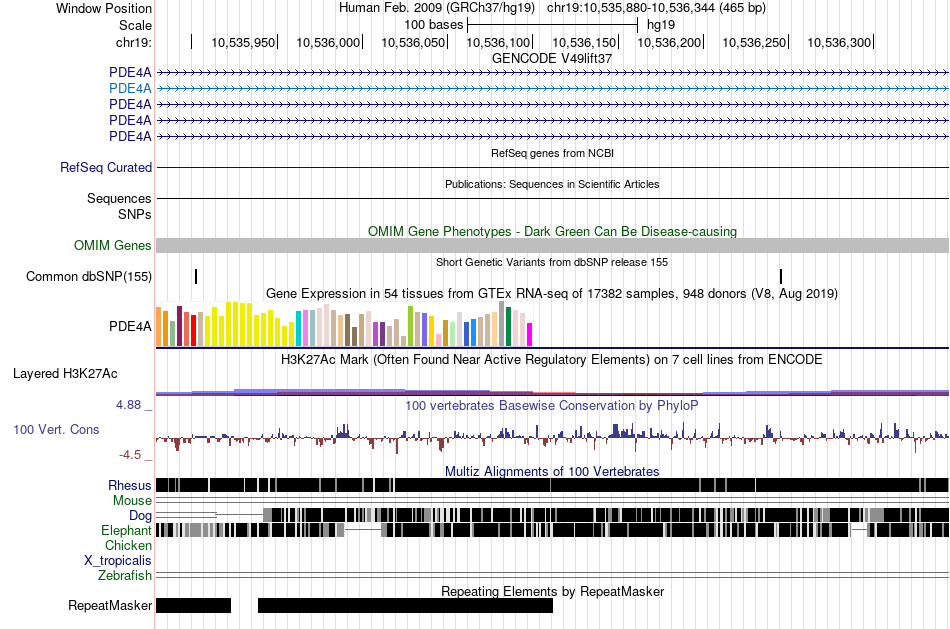Open Repeating Elements by RepeatMasker title
This screenshot has height=629, width=950.
552,591
